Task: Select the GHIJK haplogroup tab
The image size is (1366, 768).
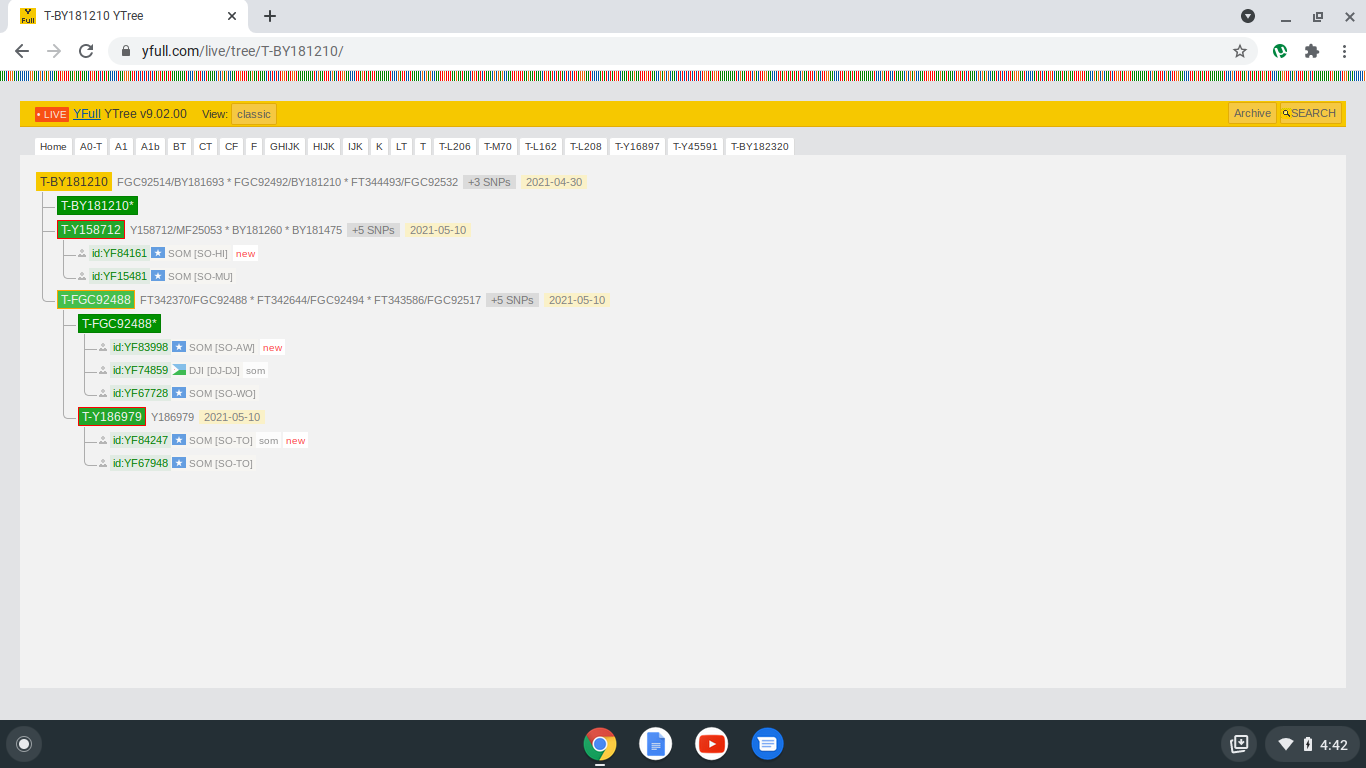Action: [x=285, y=146]
